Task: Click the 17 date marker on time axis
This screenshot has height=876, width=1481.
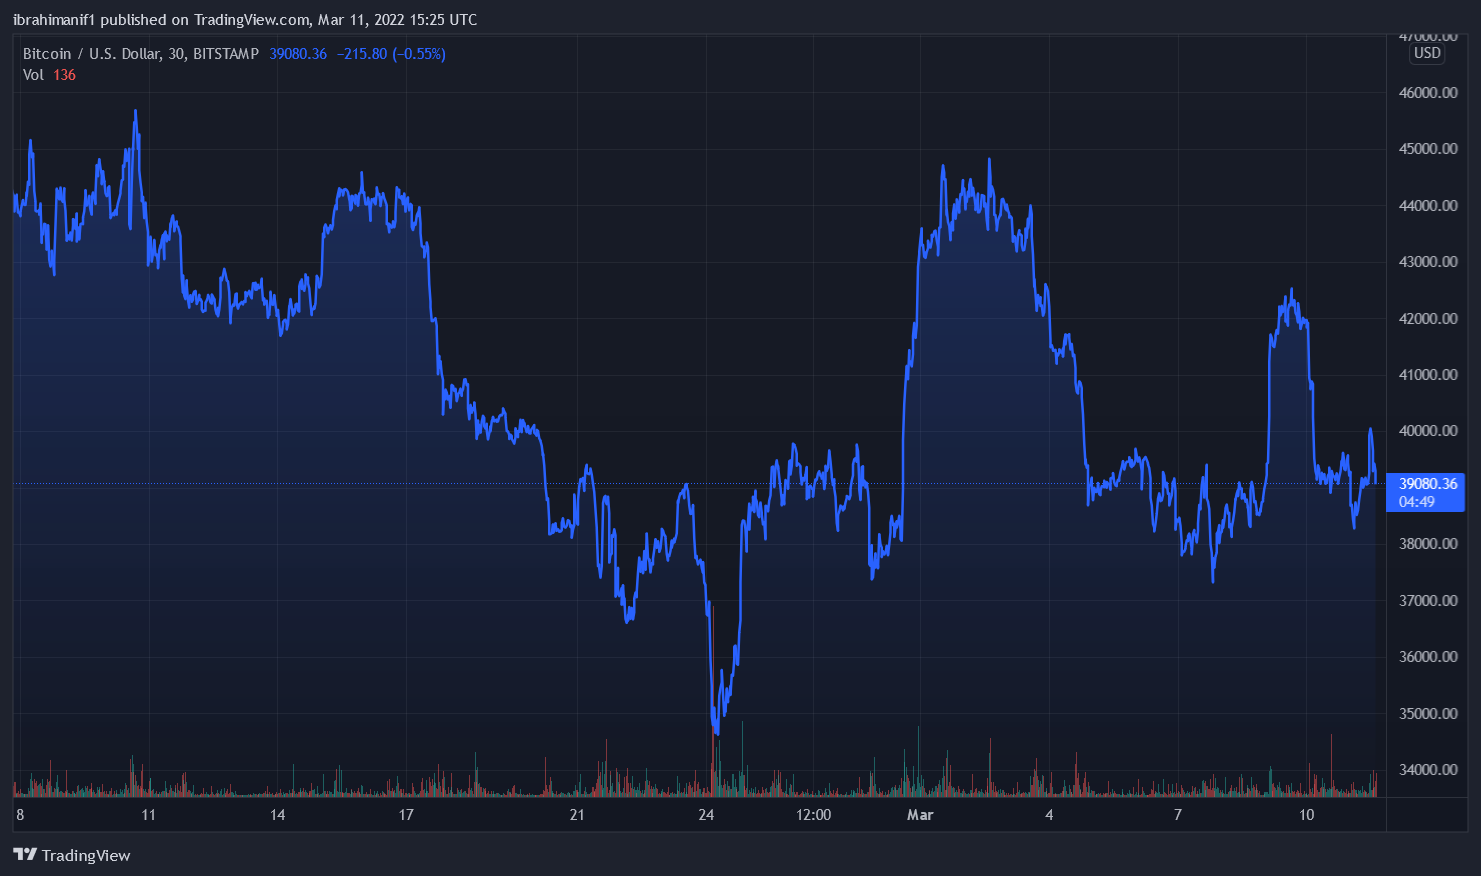Action: (406, 815)
